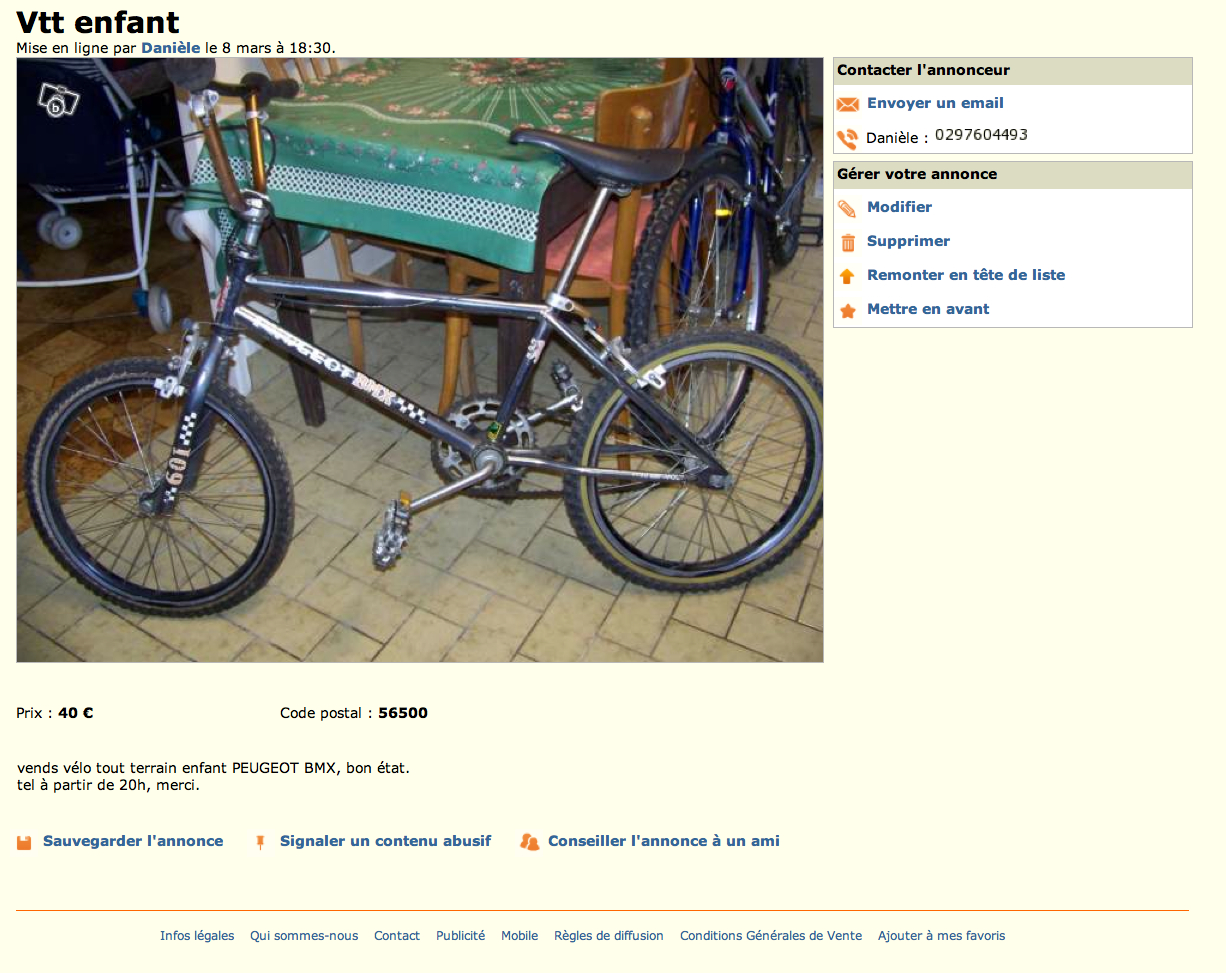Click the floppy disk save icon
The width and height of the screenshot is (1226, 973).
[25, 842]
